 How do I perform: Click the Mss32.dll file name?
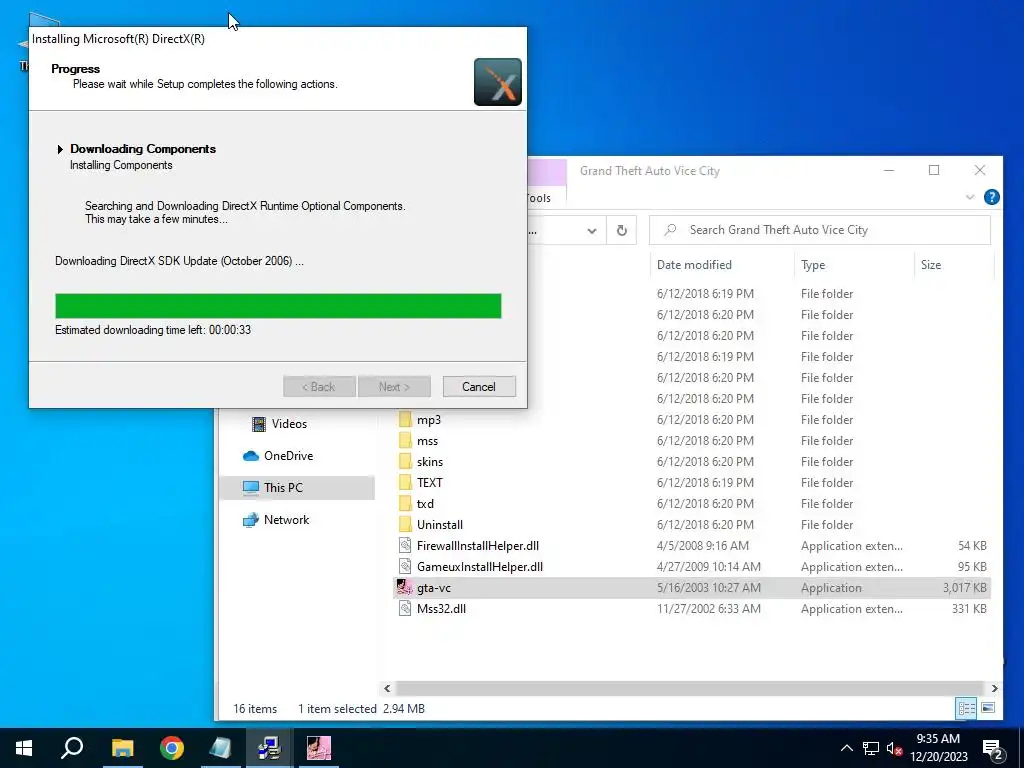441,609
